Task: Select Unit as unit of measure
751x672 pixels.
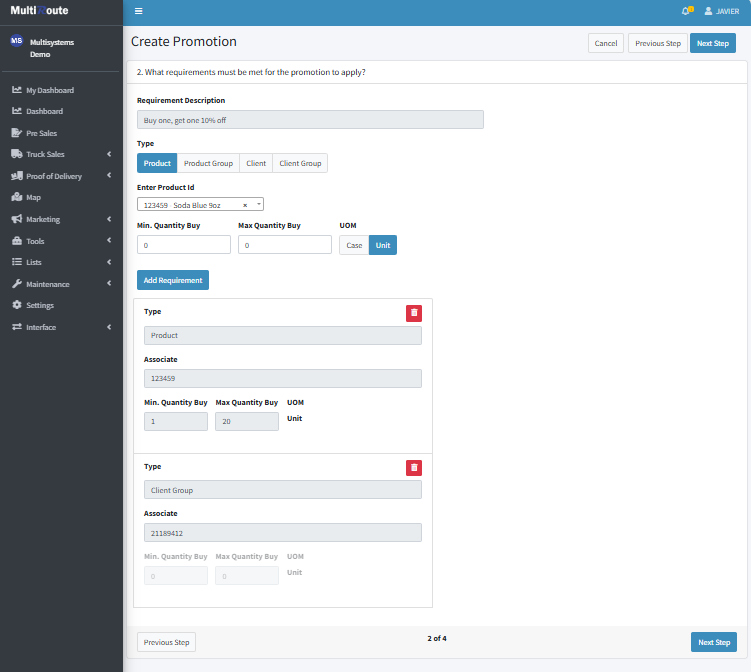Action: tap(383, 245)
